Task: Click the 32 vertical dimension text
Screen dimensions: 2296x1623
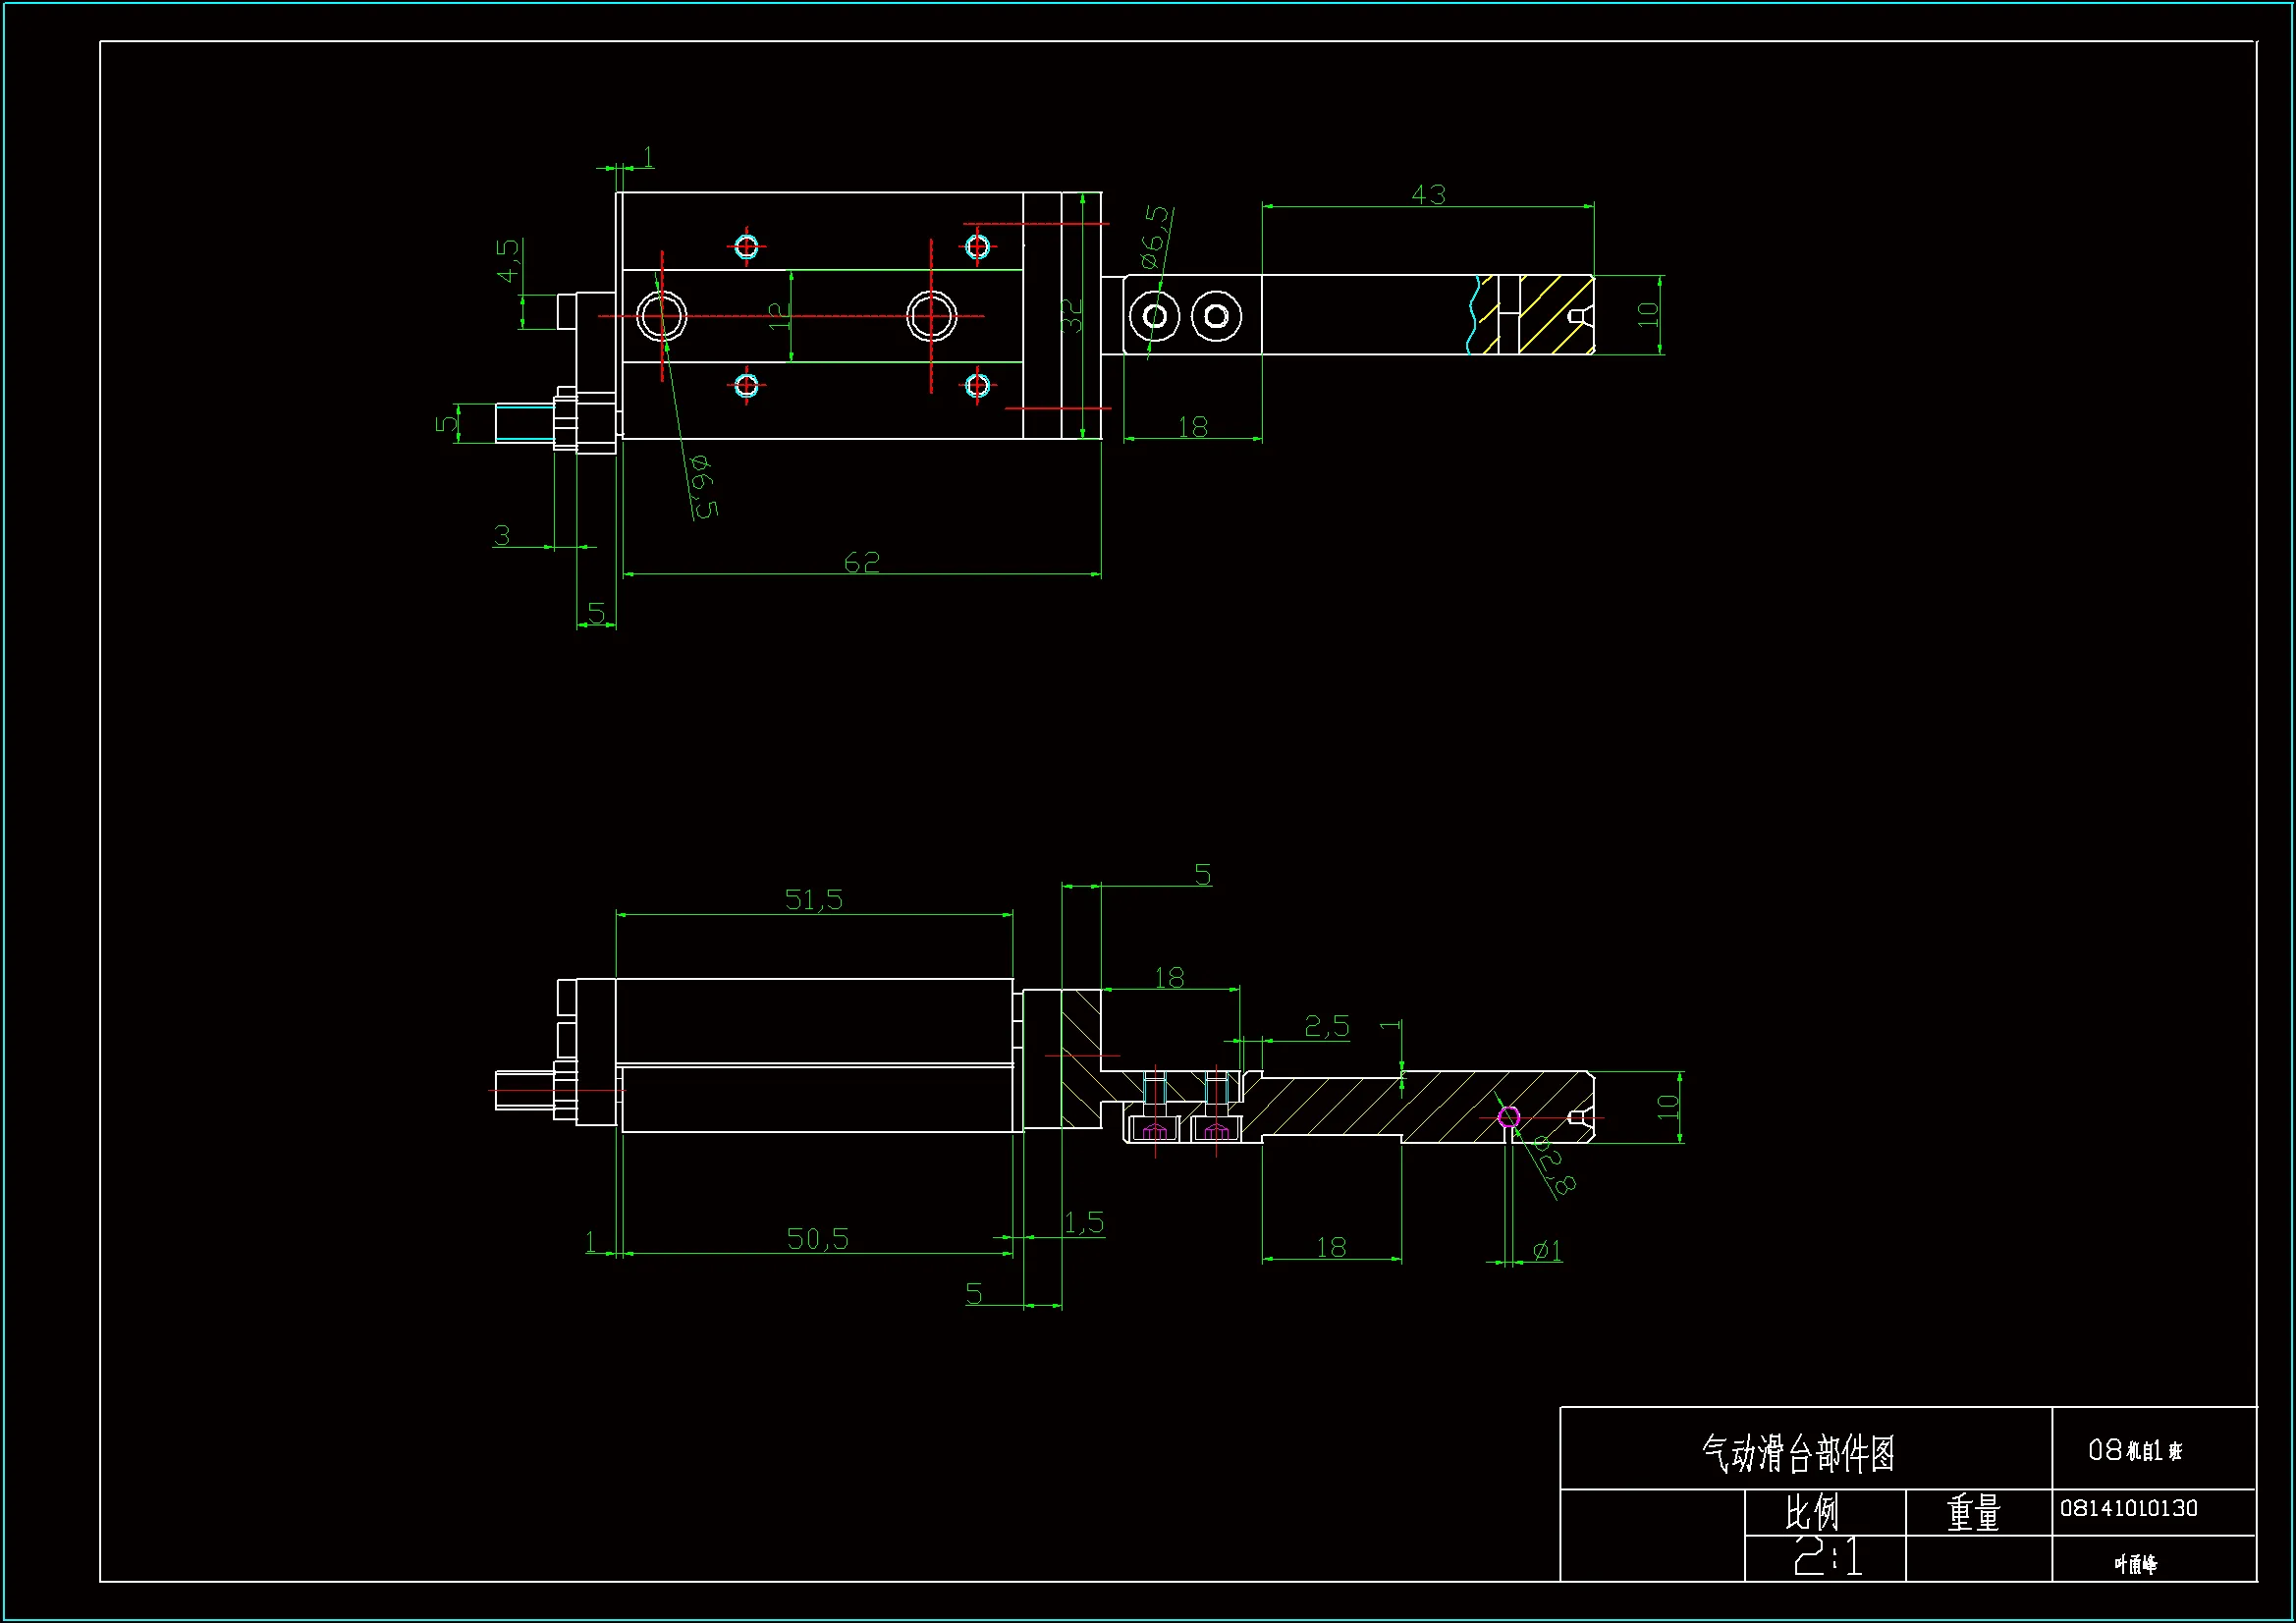Action: [1071, 315]
